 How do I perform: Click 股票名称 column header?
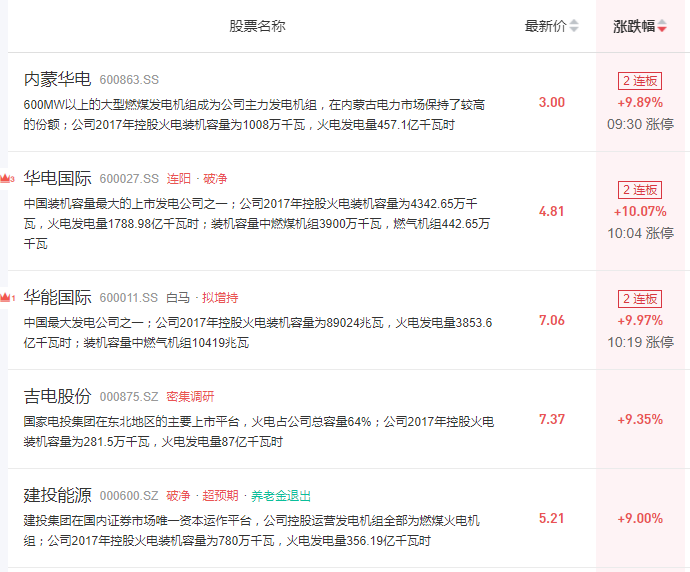257,26
